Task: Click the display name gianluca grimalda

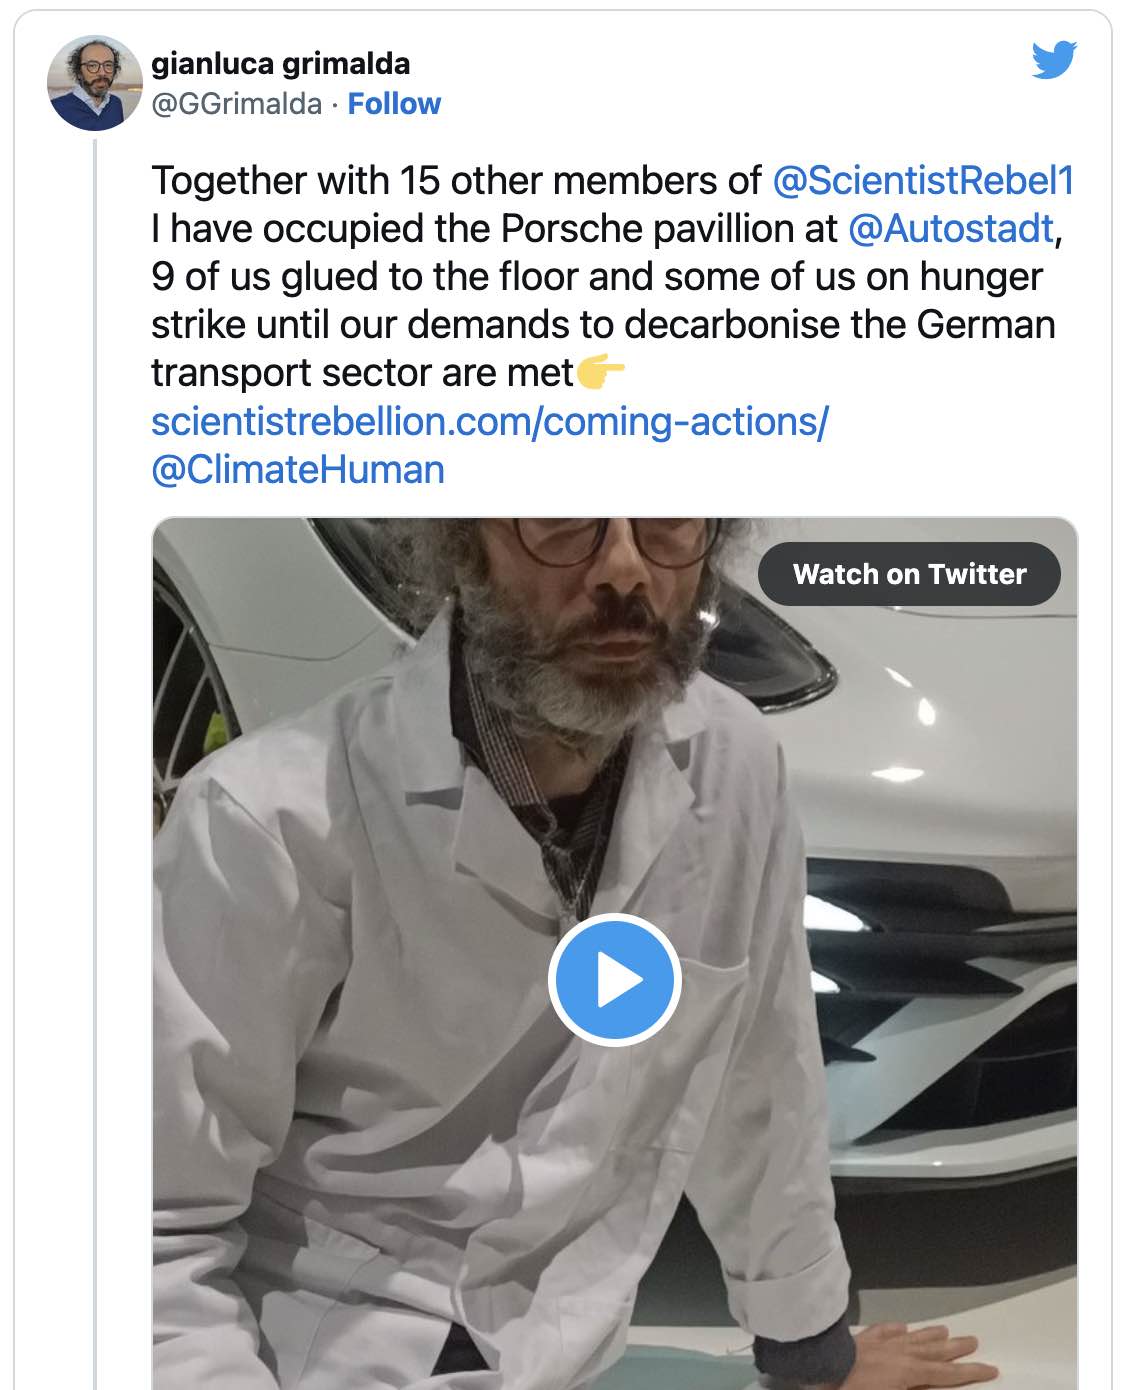Action: 280,64
